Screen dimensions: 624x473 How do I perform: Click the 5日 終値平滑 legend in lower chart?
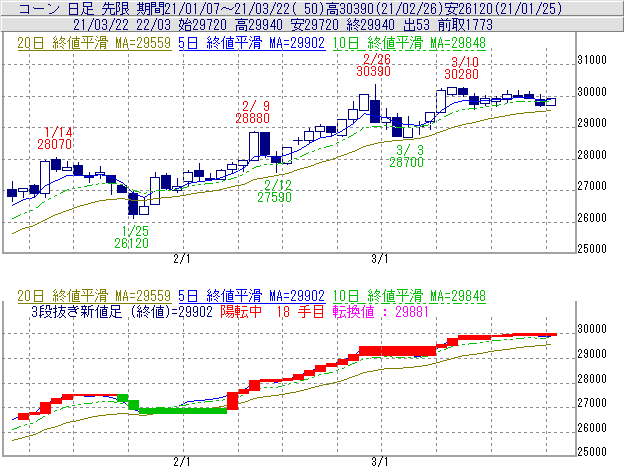pyautogui.click(x=252, y=296)
